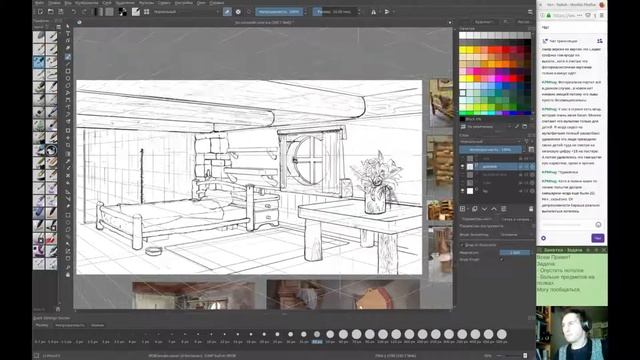Open layer properties icon
640x360 pixels.
pos(504,209)
